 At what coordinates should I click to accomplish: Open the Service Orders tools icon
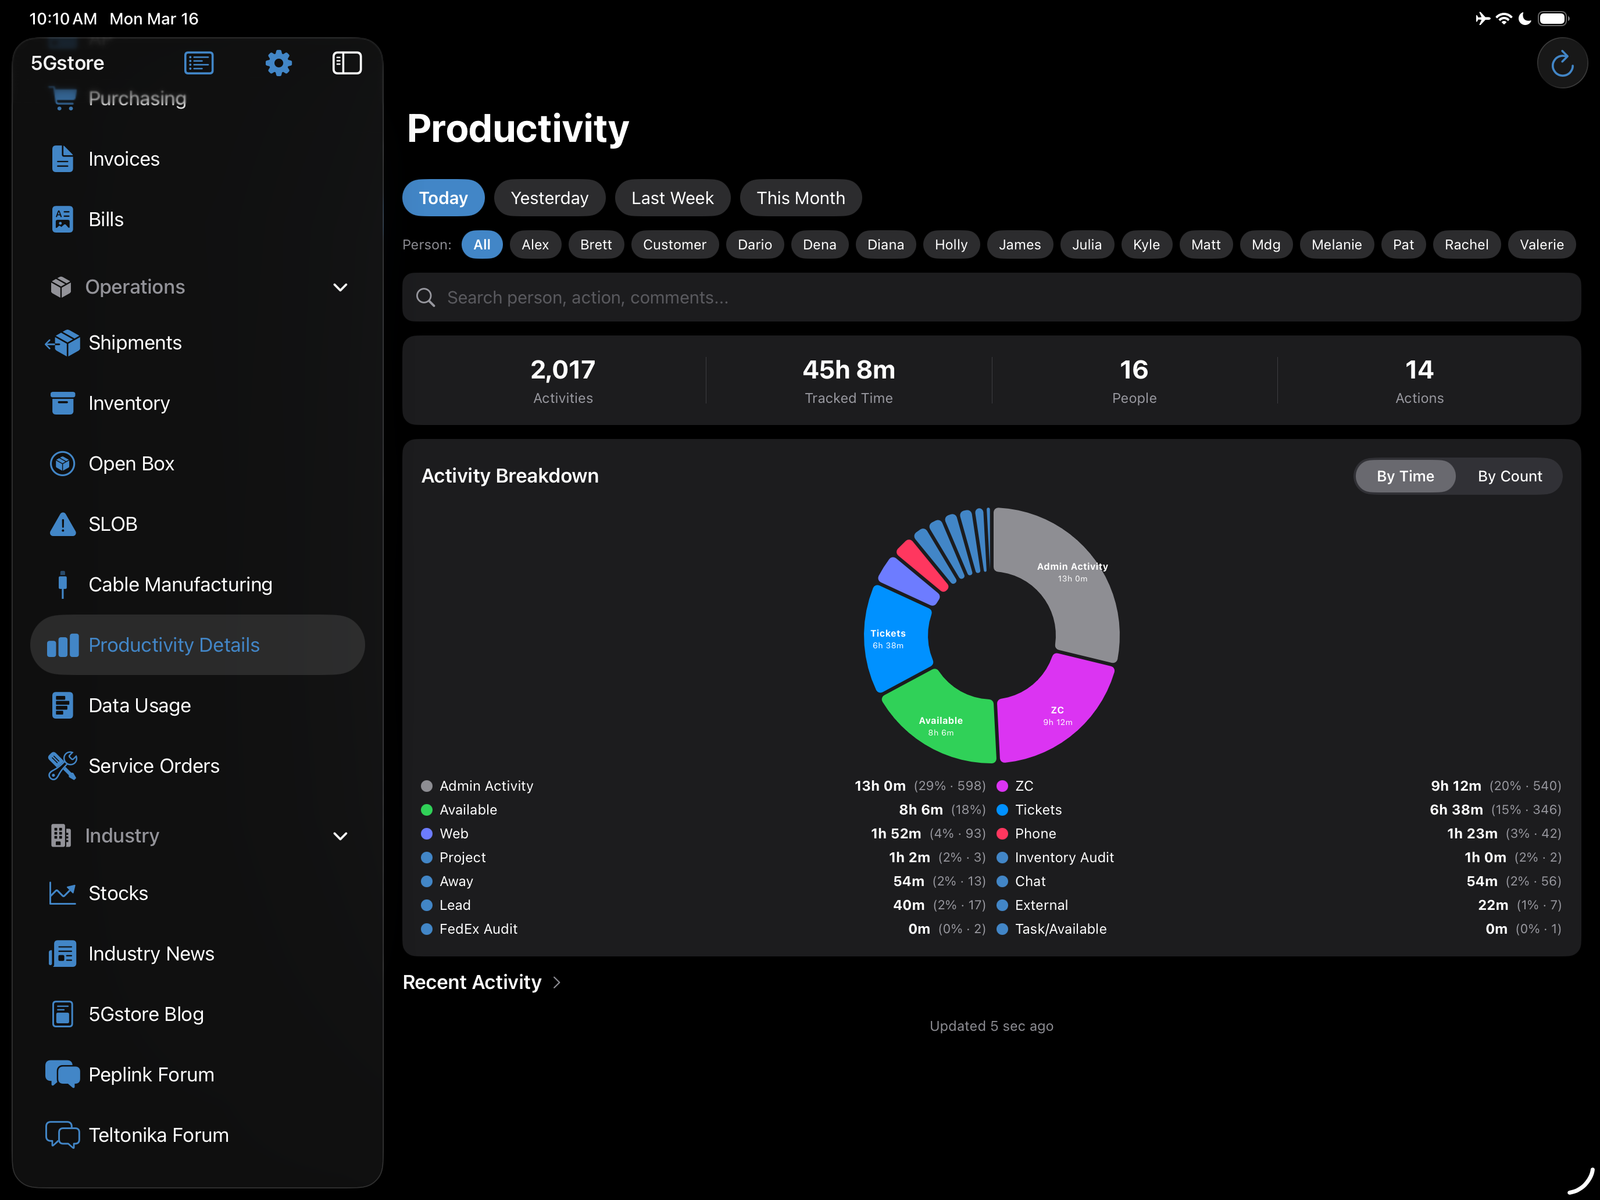[x=62, y=765]
